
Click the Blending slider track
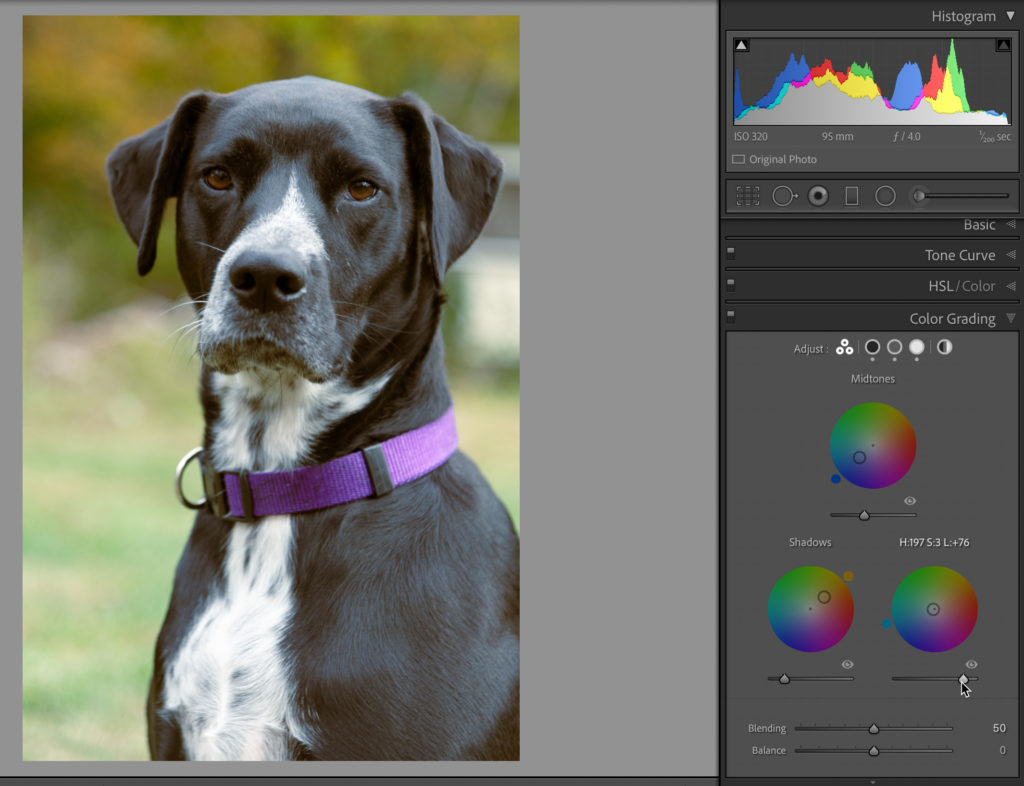[830, 728]
